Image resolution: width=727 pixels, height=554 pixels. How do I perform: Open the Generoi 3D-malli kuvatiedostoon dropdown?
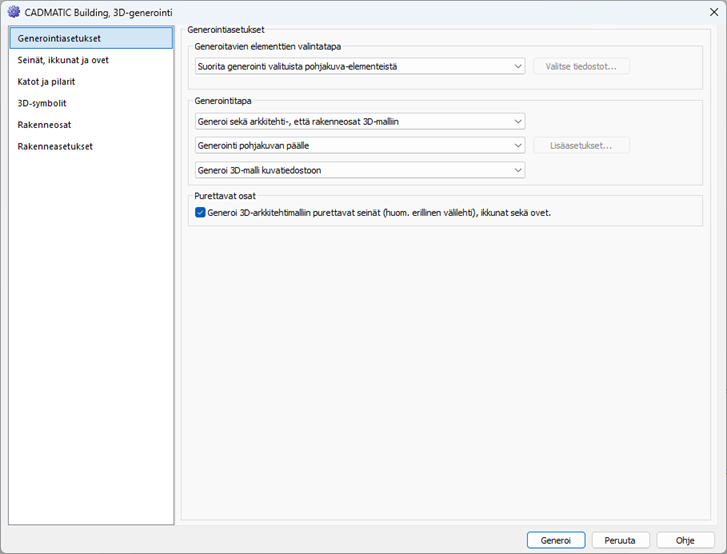click(360, 170)
